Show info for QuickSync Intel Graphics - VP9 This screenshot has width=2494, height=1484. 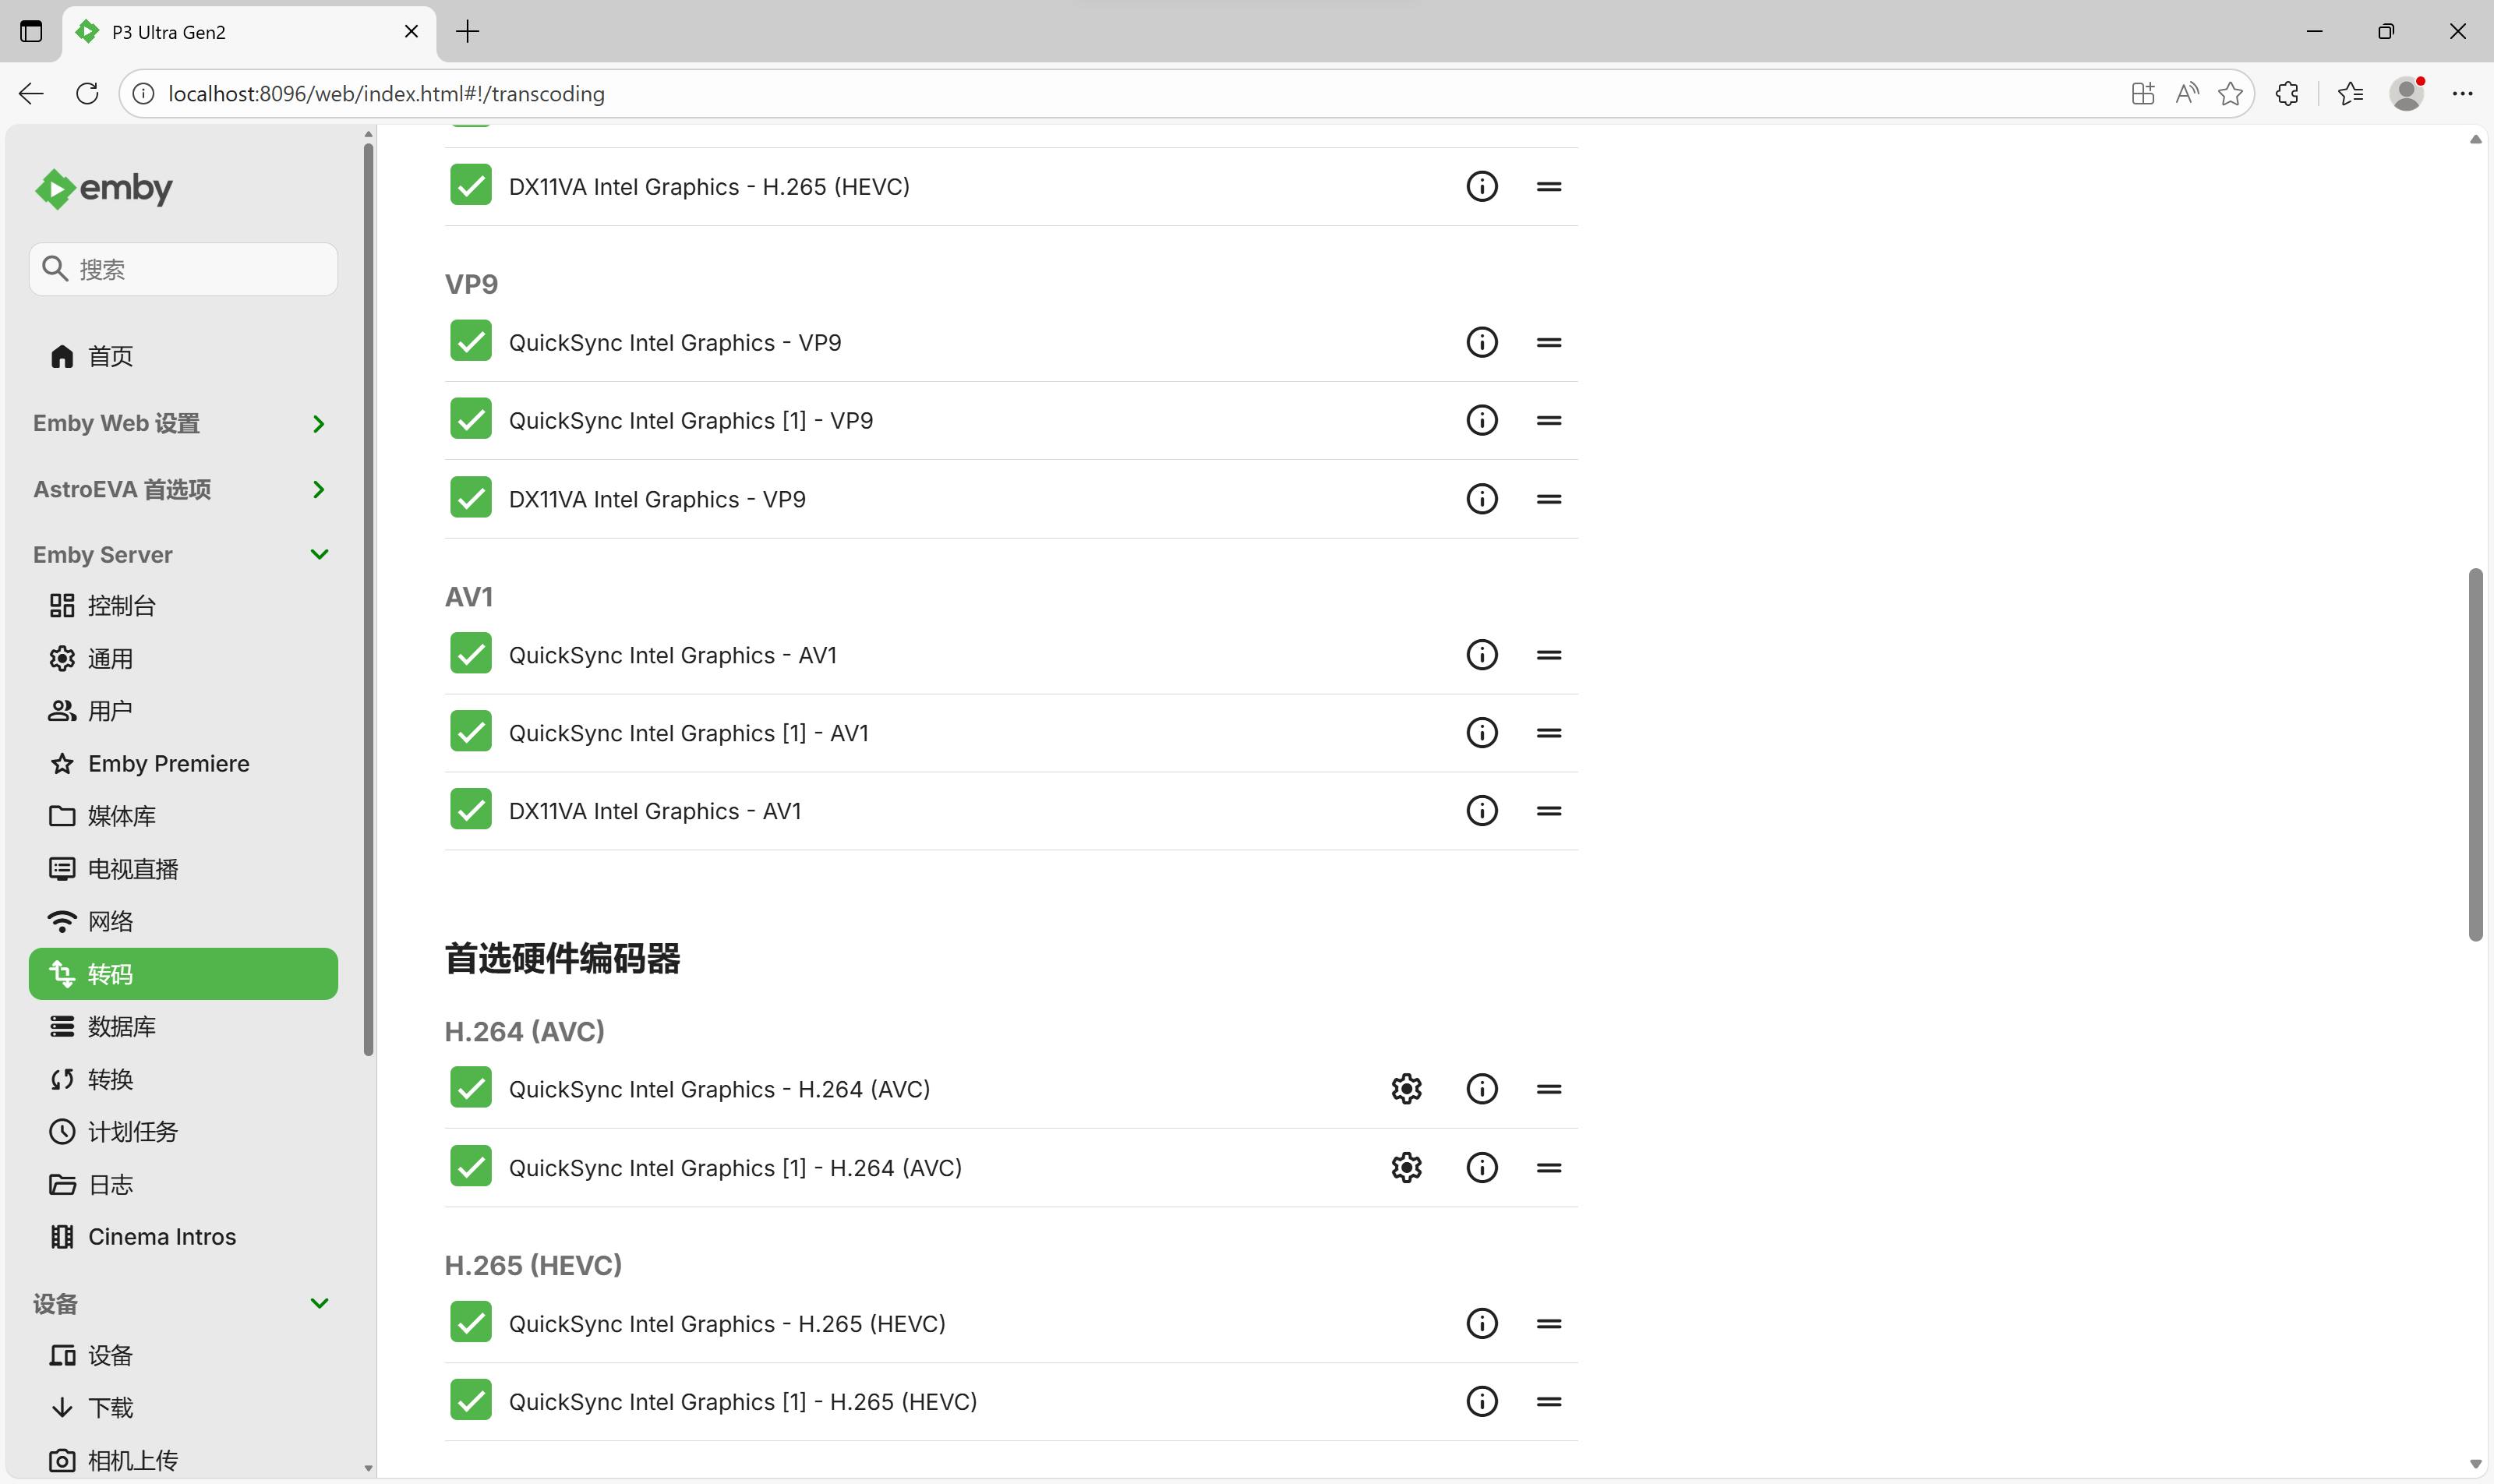coord(1481,343)
